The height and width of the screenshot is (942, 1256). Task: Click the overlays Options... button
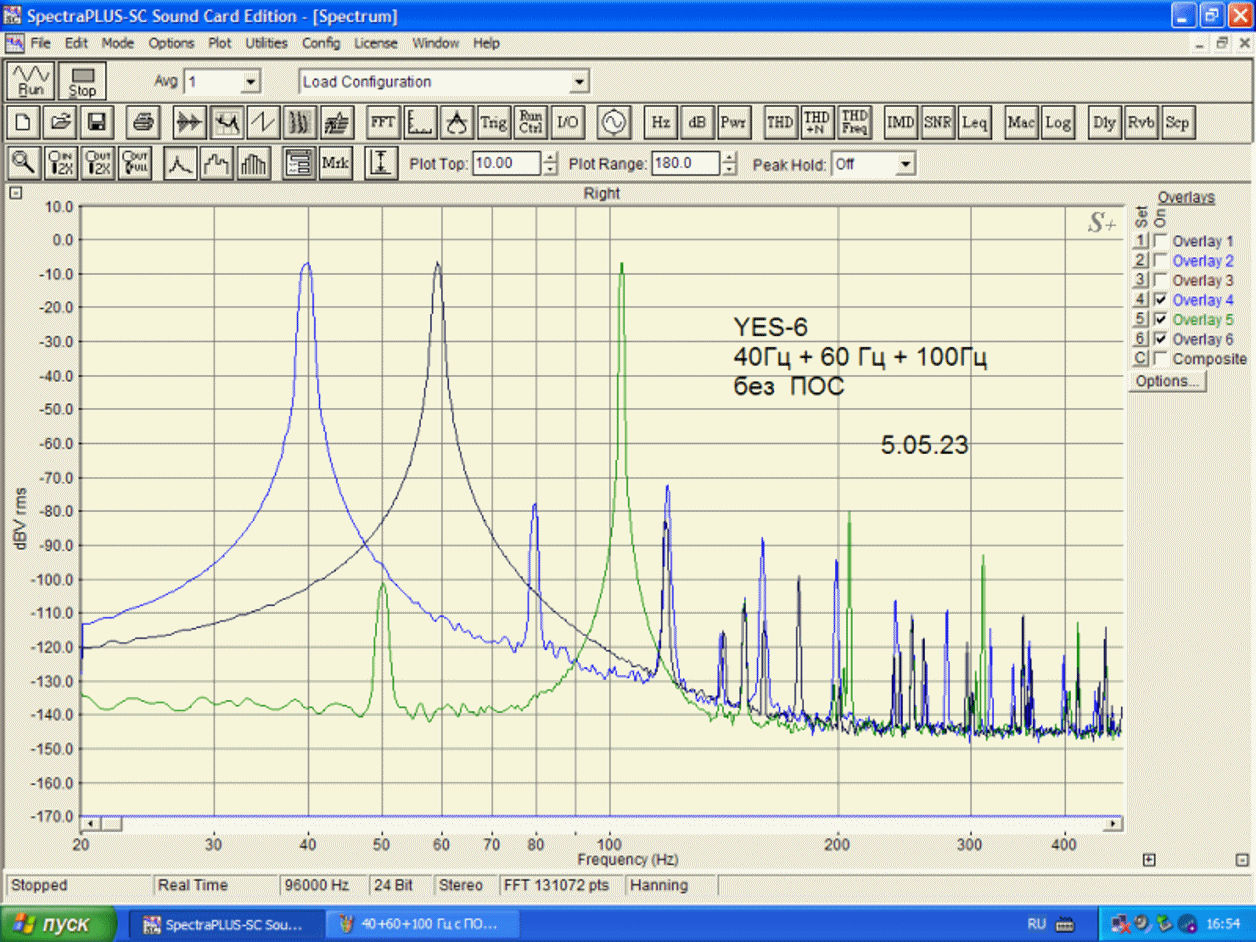[1167, 381]
